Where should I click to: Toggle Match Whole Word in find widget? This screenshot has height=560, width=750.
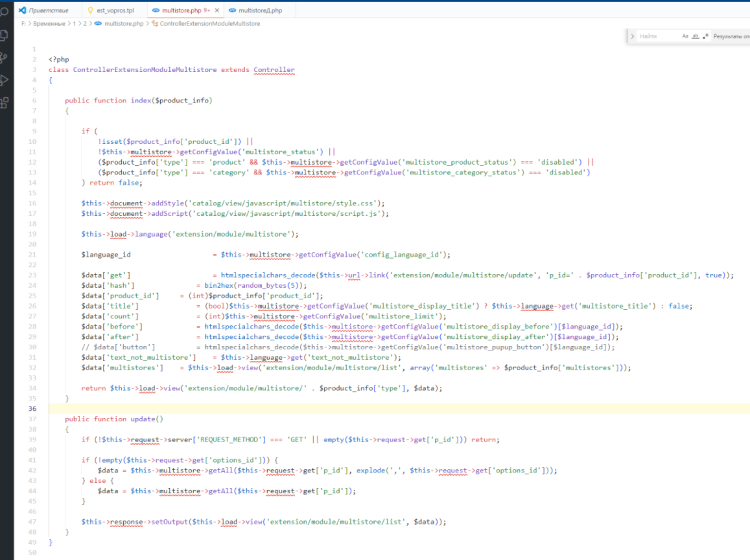click(697, 36)
